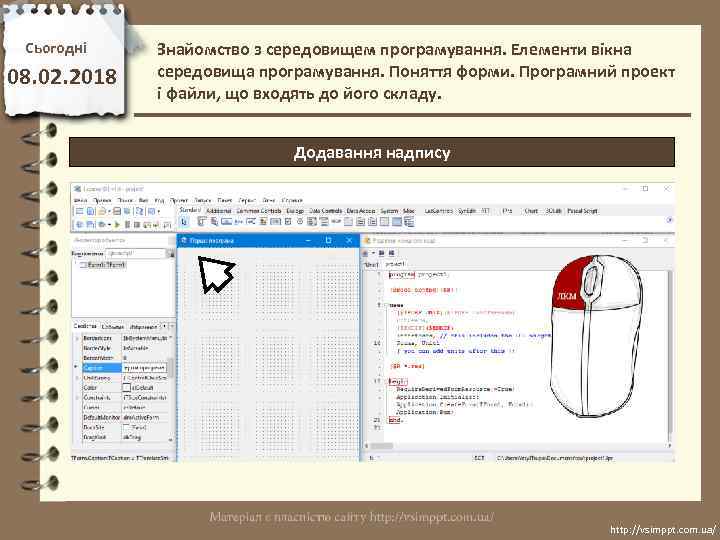Switch to the Data Access palette tab
The width and height of the screenshot is (720, 540).
pos(361,211)
